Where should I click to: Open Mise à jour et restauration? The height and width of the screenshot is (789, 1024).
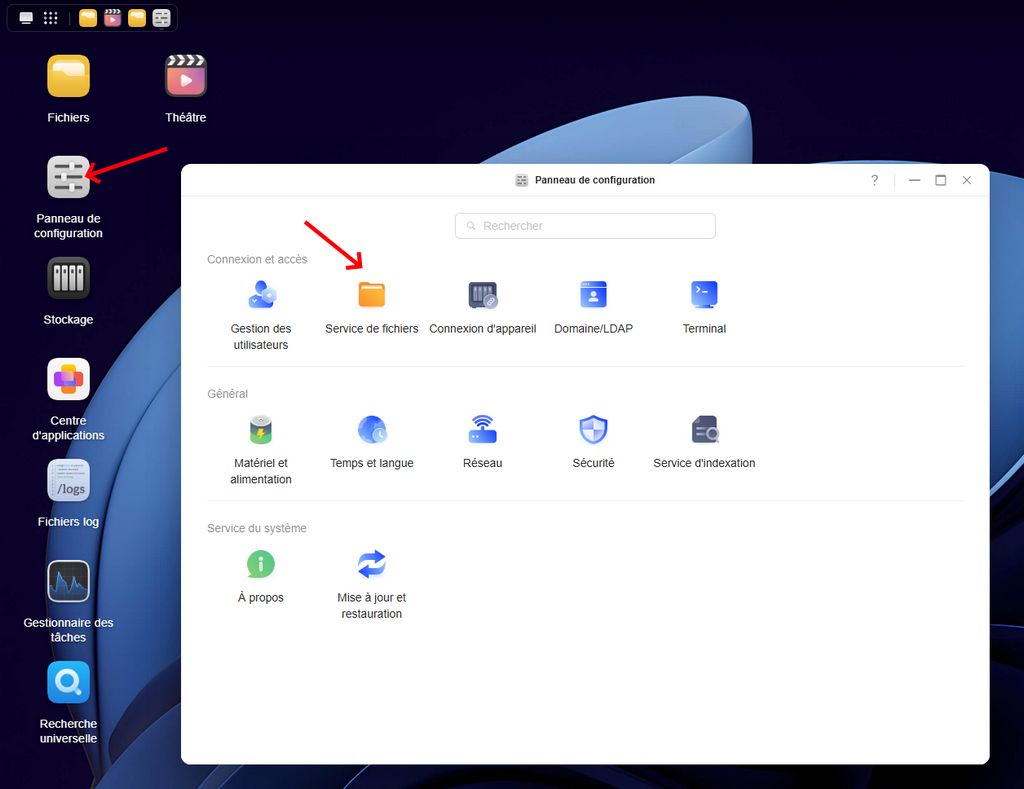click(371, 564)
